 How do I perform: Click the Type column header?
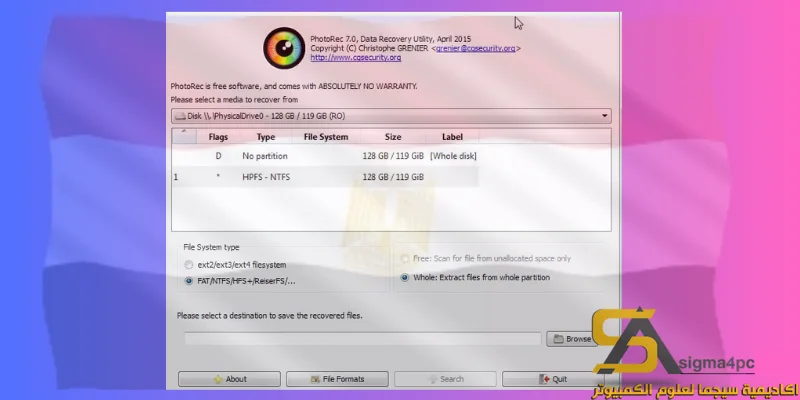point(266,137)
